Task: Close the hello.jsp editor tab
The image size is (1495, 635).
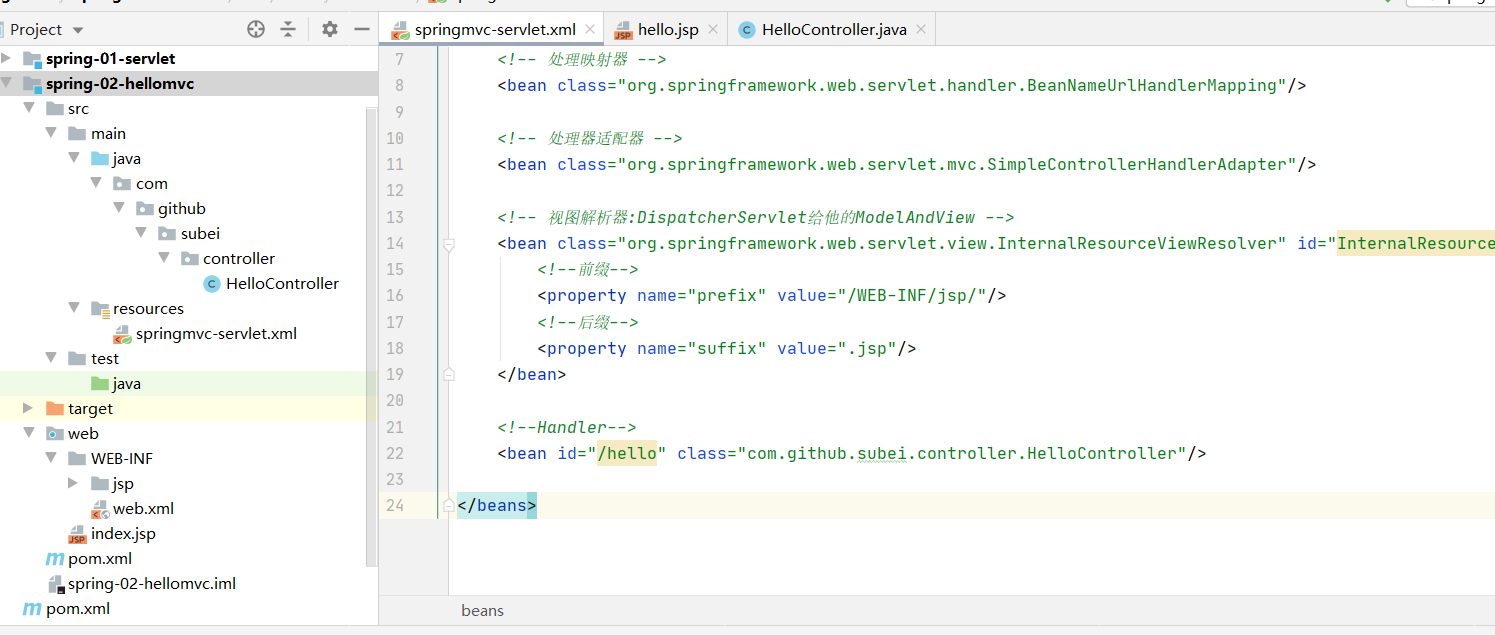Action: point(713,30)
